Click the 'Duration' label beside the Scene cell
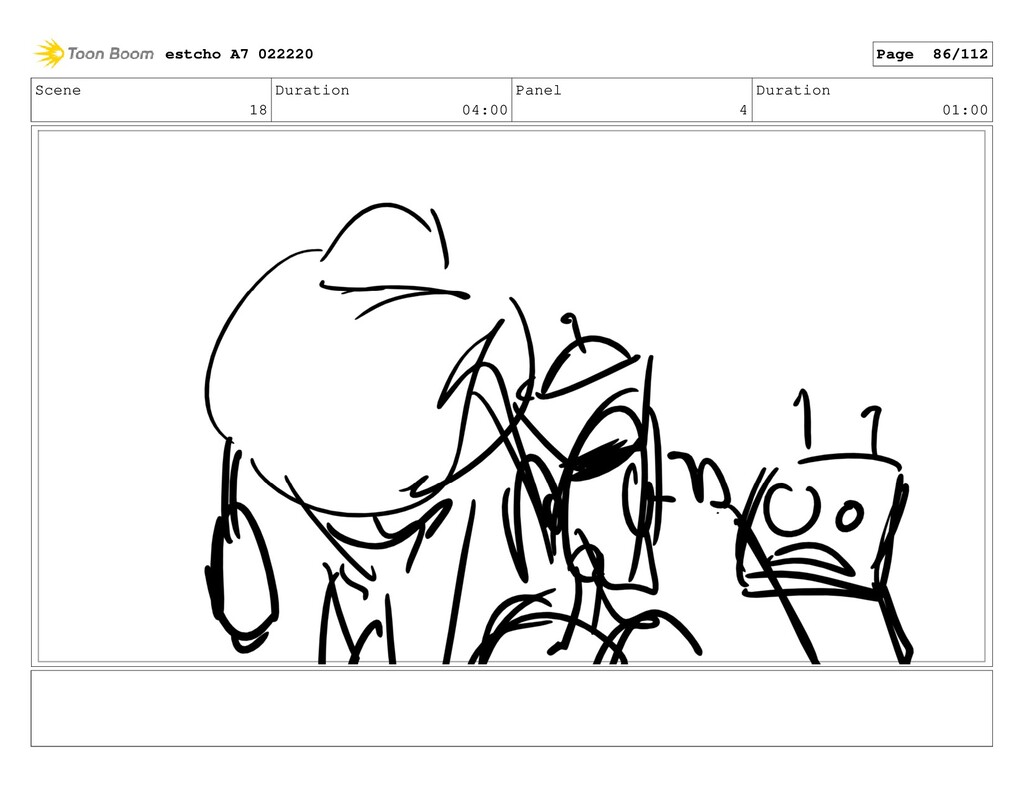The image size is (1024, 793). pos(312,90)
